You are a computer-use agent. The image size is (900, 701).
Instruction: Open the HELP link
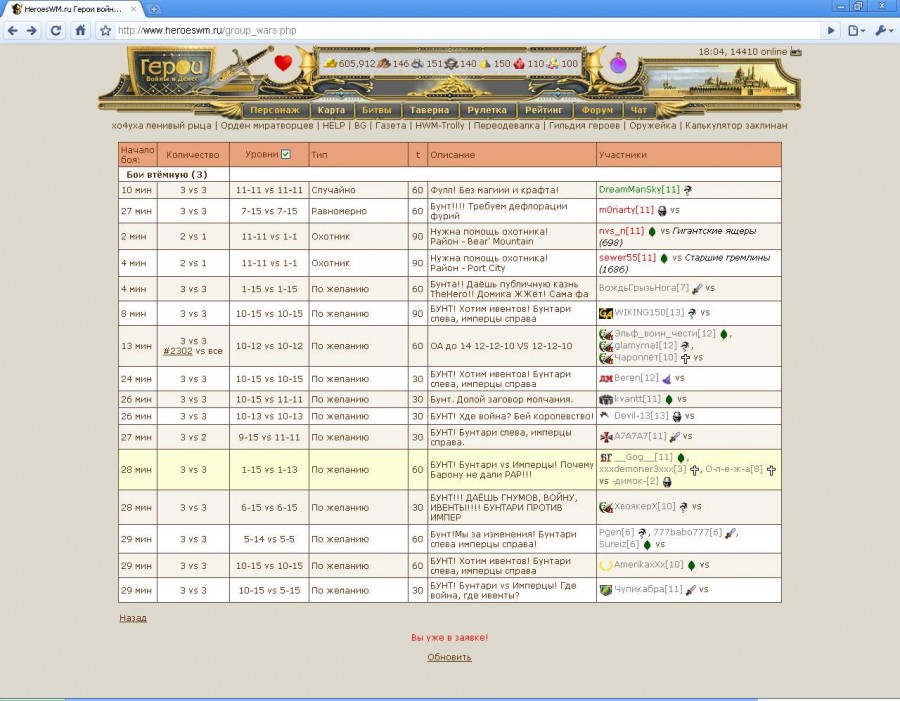tap(333, 125)
